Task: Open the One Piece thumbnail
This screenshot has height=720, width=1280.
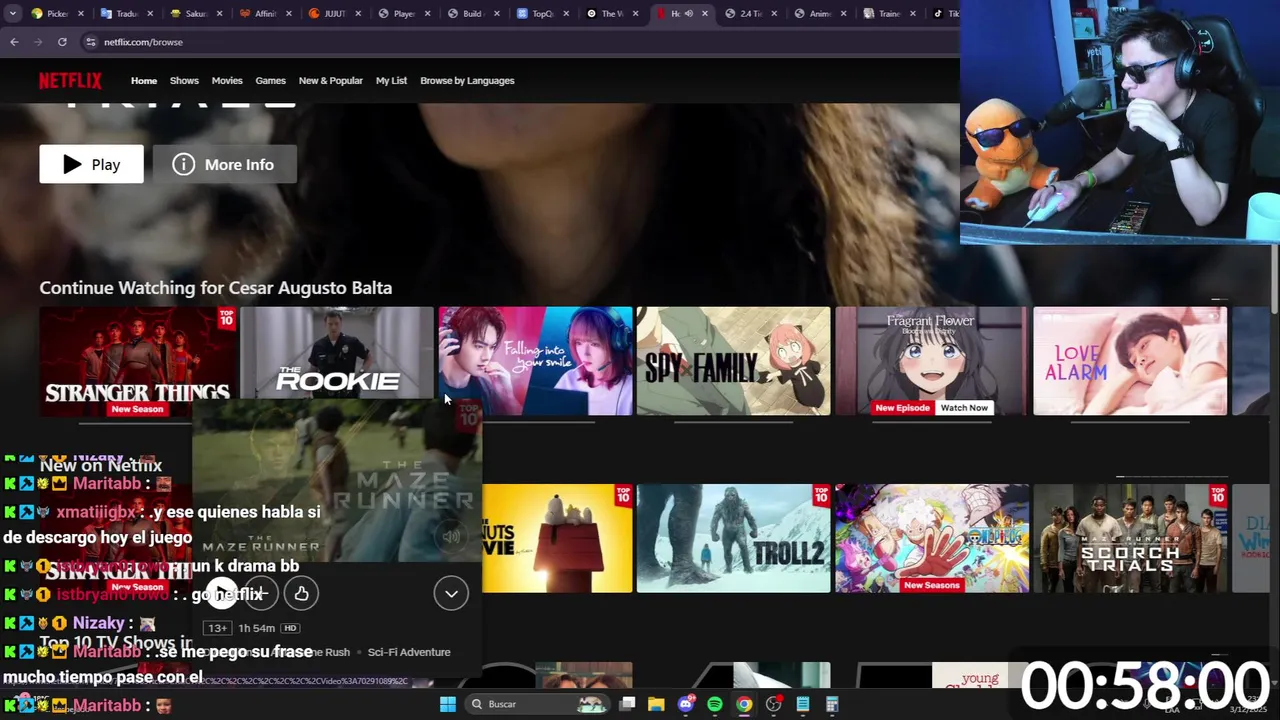Action: pyautogui.click(x=931, y=538)
